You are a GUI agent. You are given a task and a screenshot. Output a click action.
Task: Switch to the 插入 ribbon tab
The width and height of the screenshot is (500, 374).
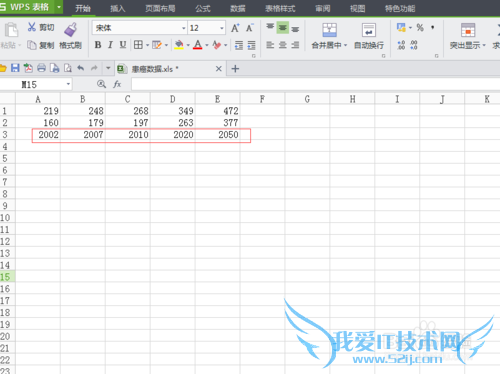tap(118, 8)
